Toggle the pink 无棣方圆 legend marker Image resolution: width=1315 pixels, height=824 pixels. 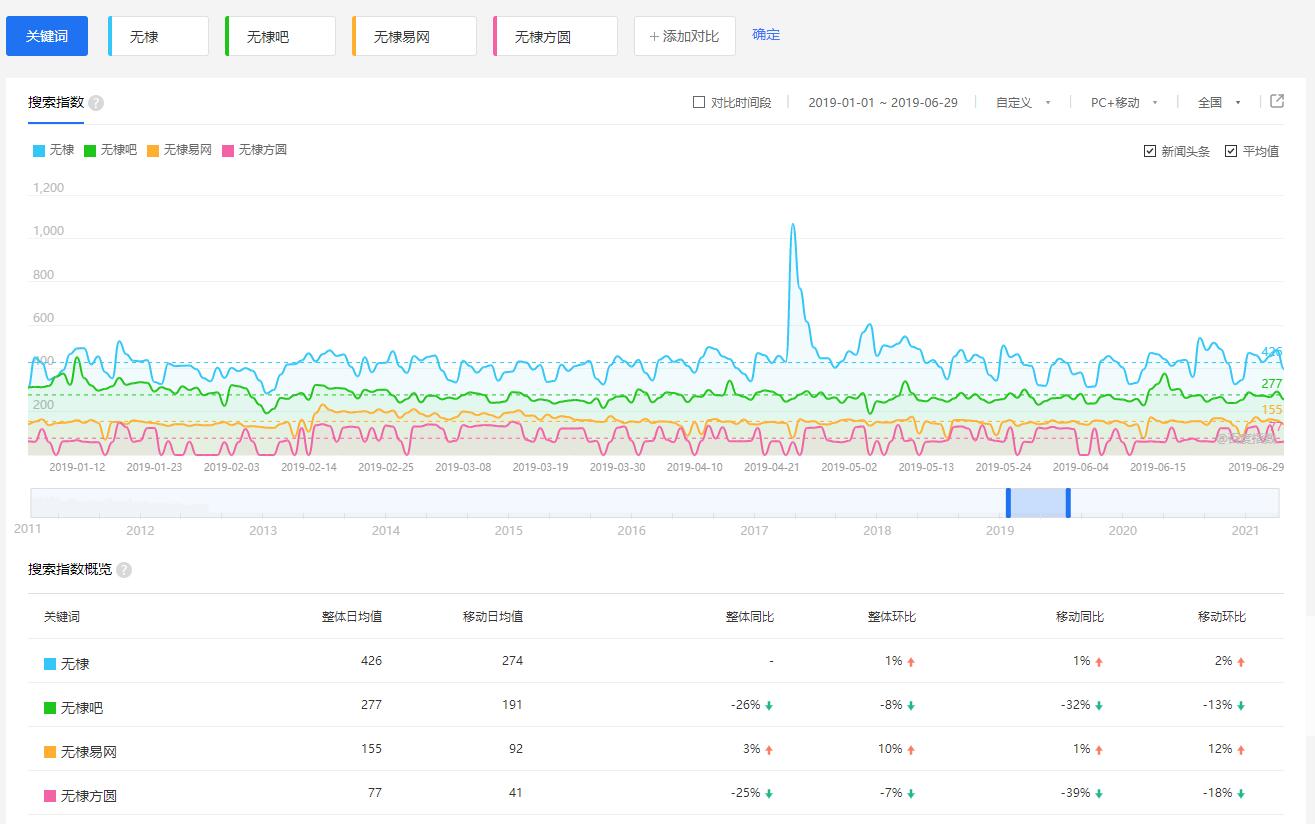[x=228, y=150]
